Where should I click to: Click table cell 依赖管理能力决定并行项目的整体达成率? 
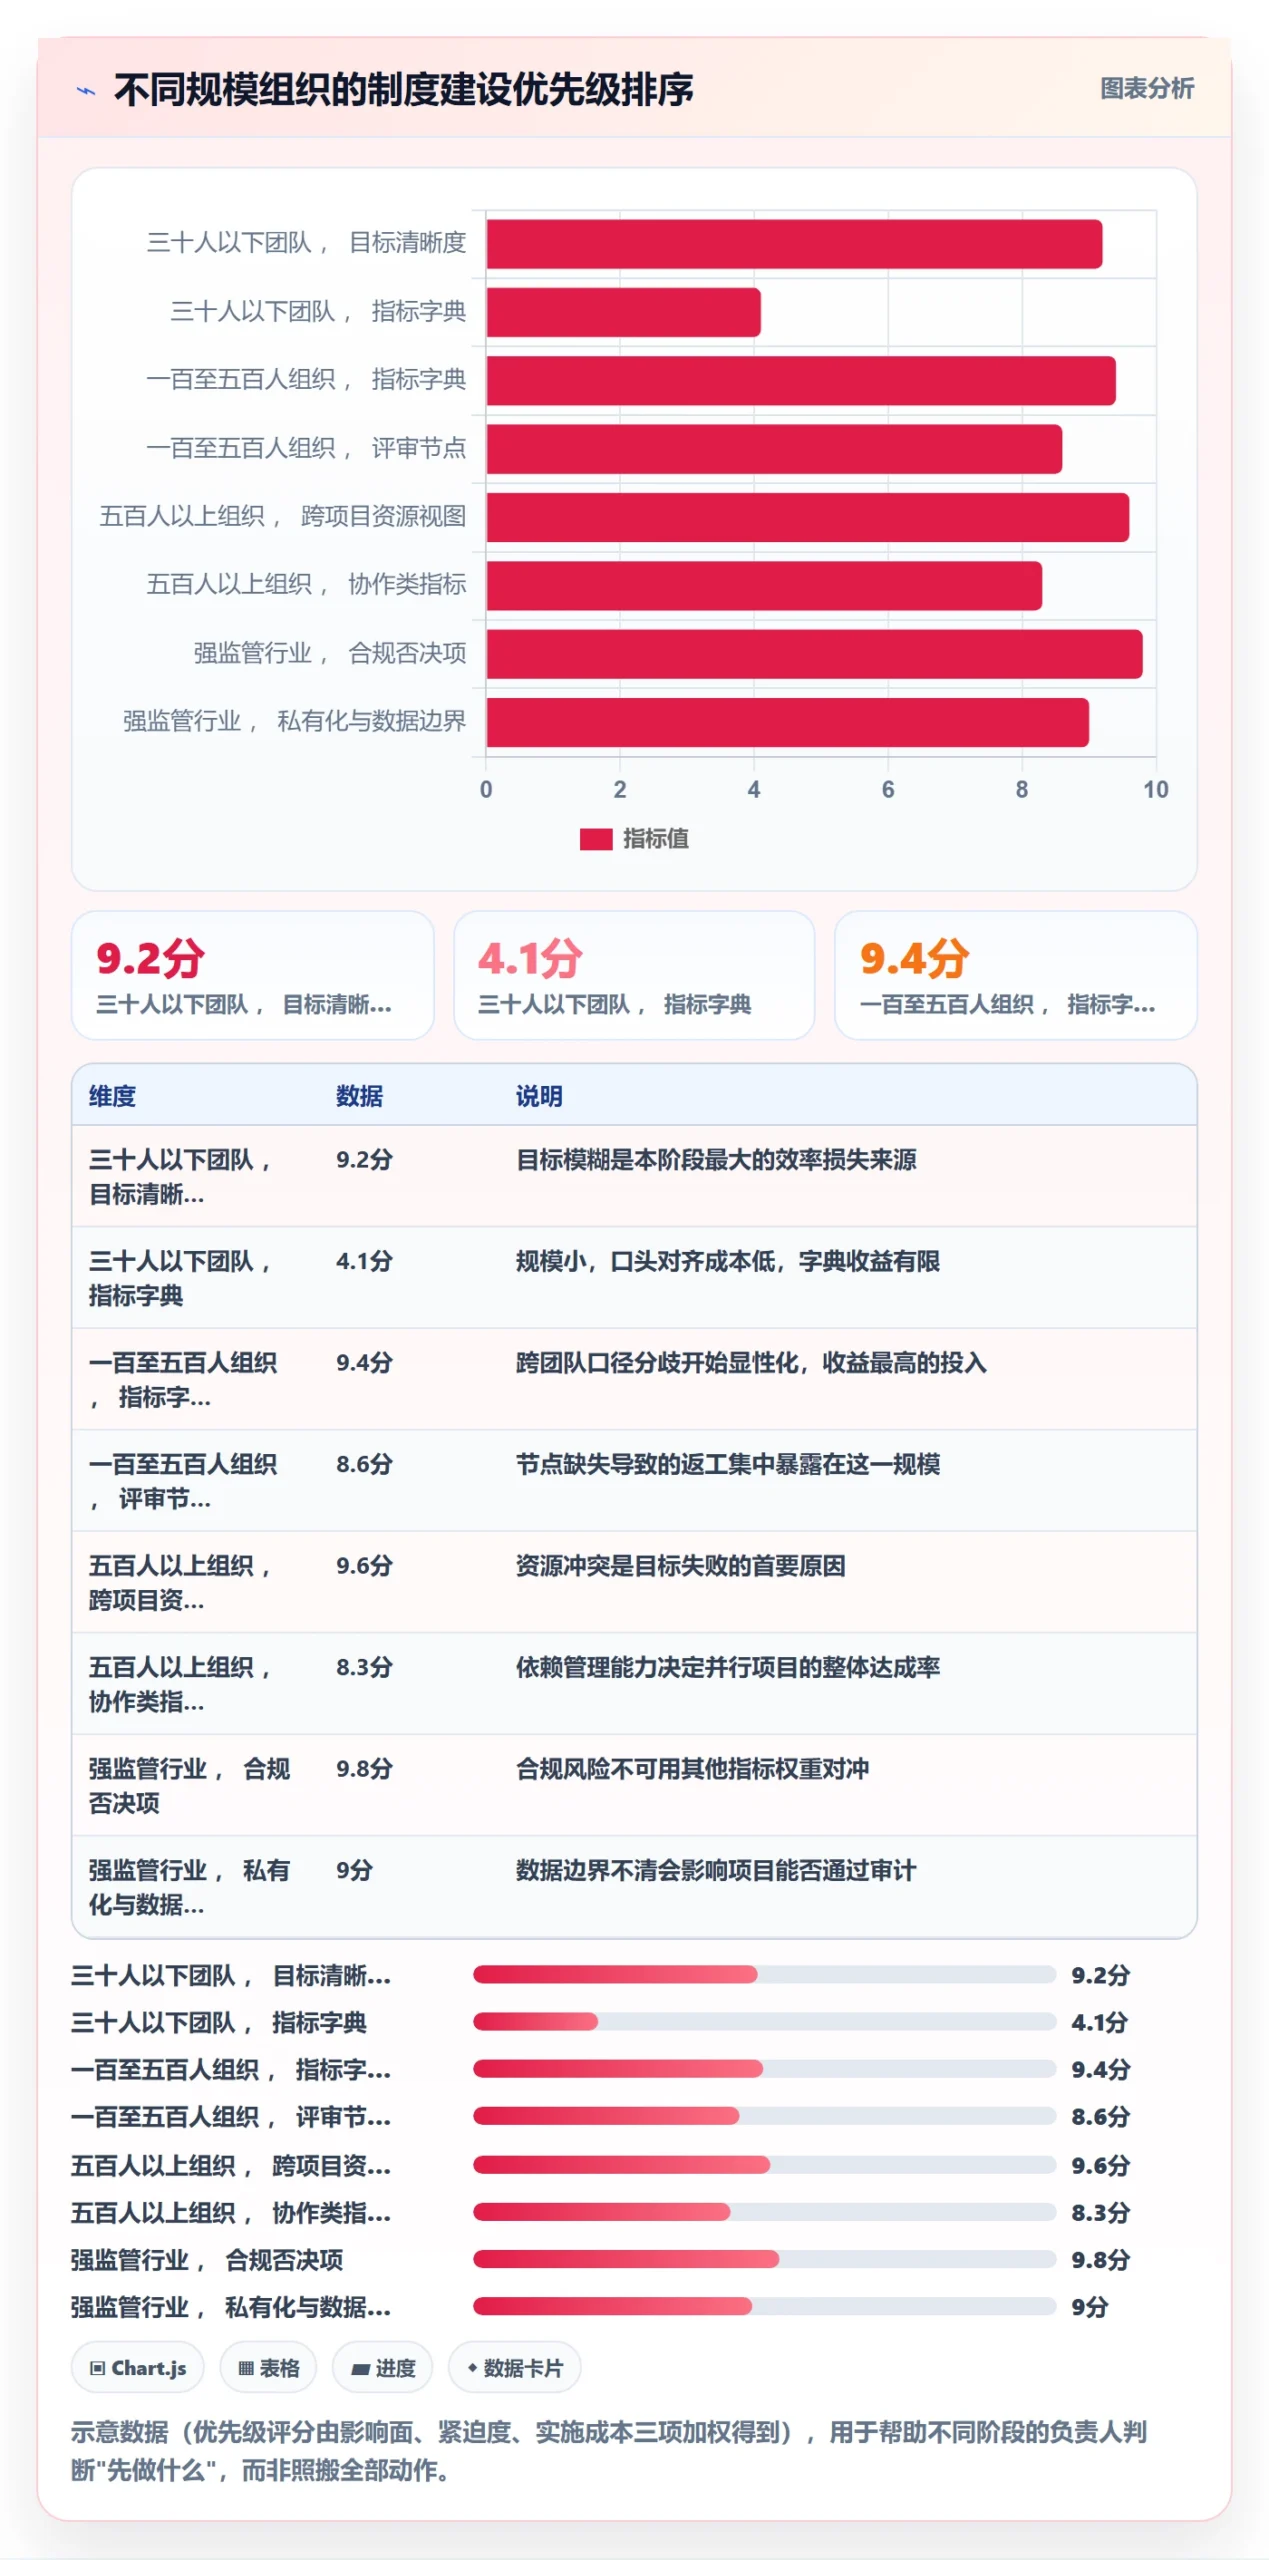[728, 1666]
